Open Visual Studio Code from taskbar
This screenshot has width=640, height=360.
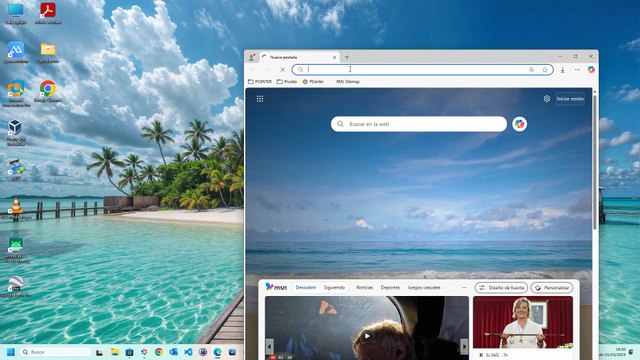tap(188, 352)
